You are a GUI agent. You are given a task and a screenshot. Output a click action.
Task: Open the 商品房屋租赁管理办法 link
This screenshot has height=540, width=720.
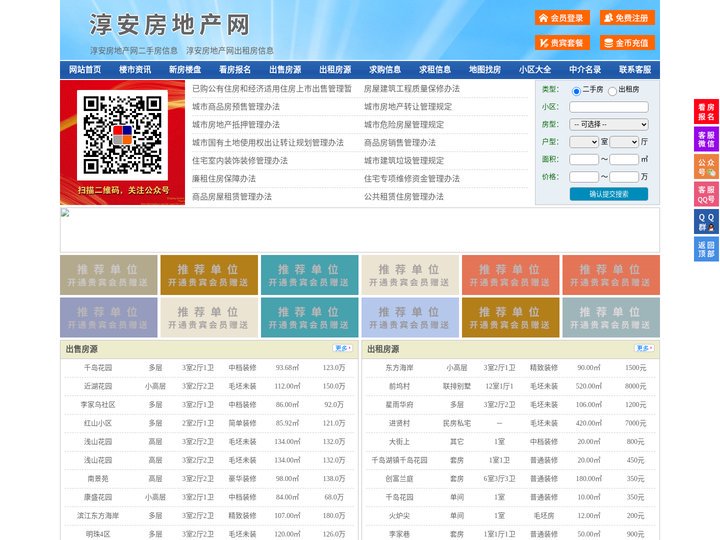tap(232, 197)
